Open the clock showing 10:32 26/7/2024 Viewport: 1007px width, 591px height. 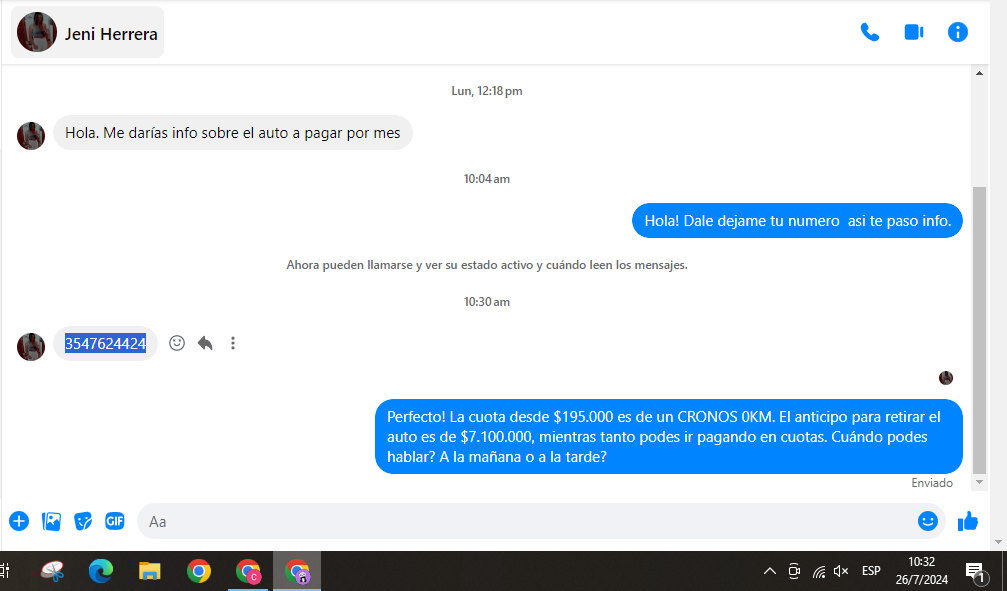pyautogui.click(x=922, y=571)
